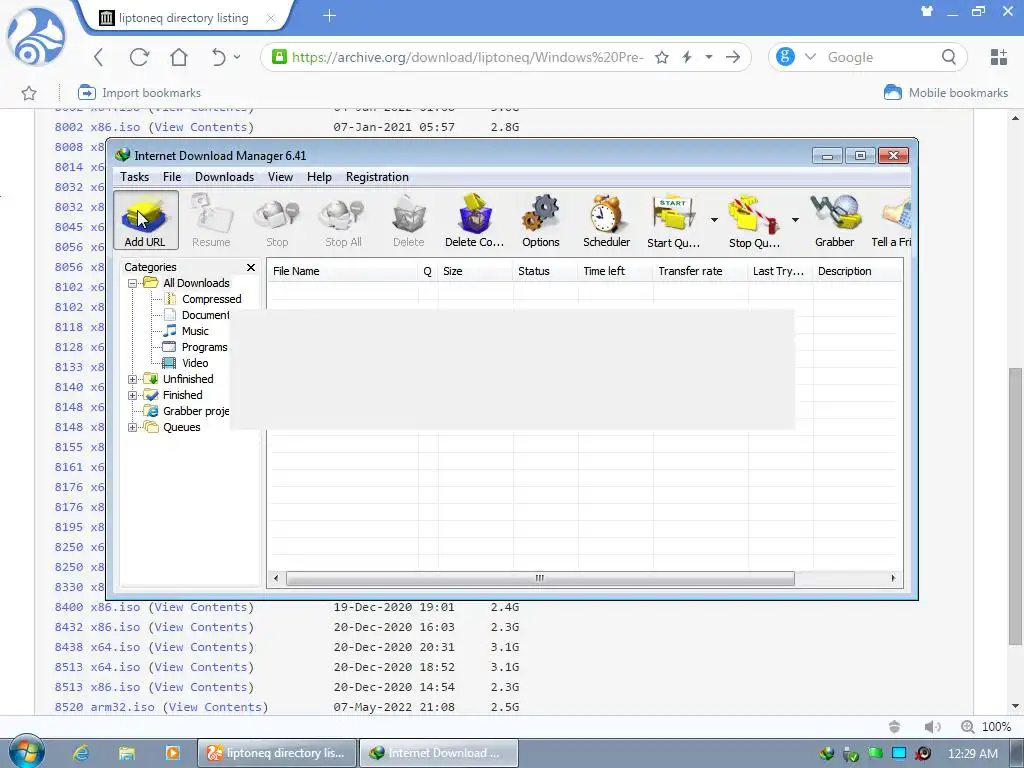Open the Downloads menu
Image resolution: width=1024 pixels, height=768 pixels.
224,177
